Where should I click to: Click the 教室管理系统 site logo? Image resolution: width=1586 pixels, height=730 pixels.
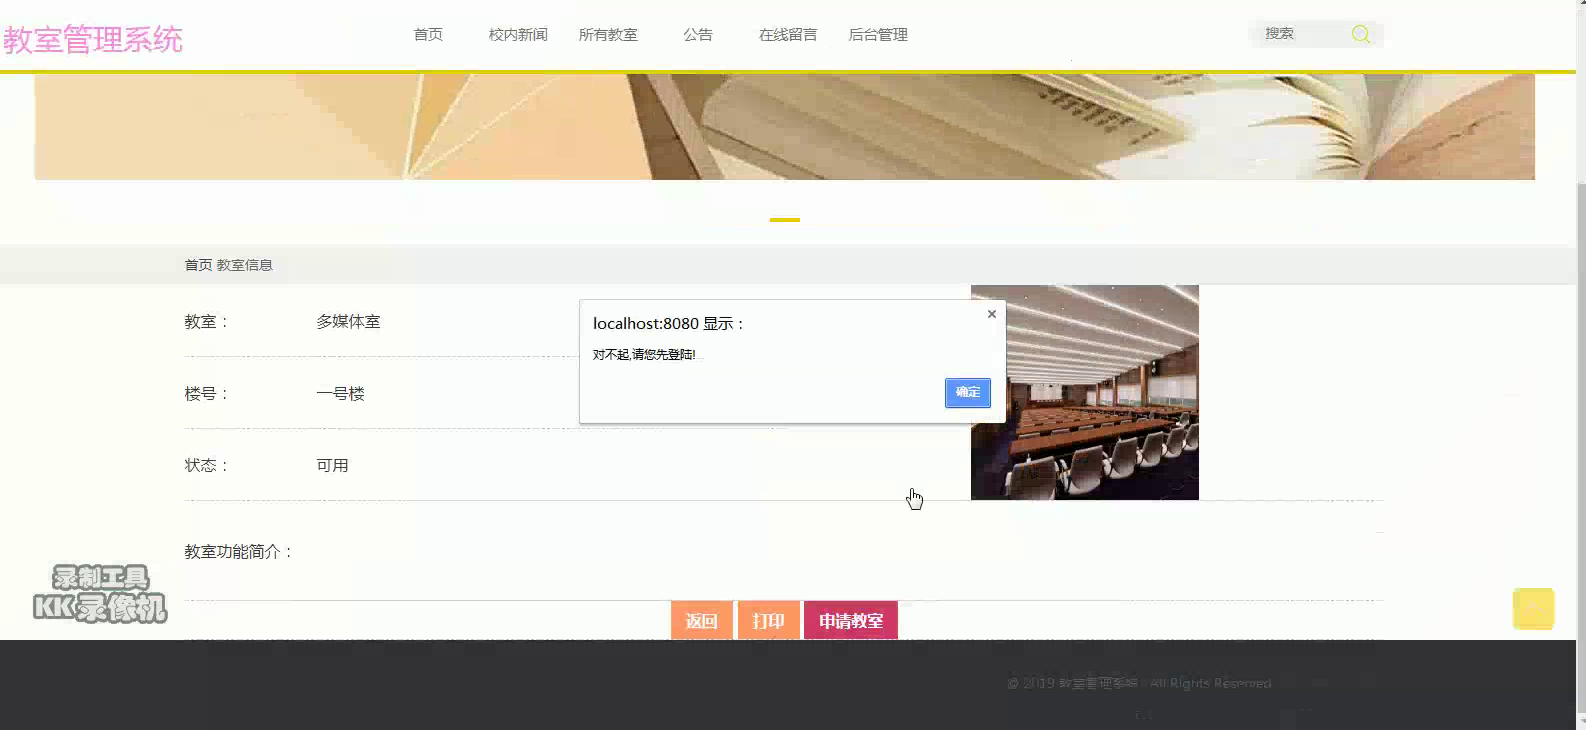pyautogui.click(x=93, y=40)
